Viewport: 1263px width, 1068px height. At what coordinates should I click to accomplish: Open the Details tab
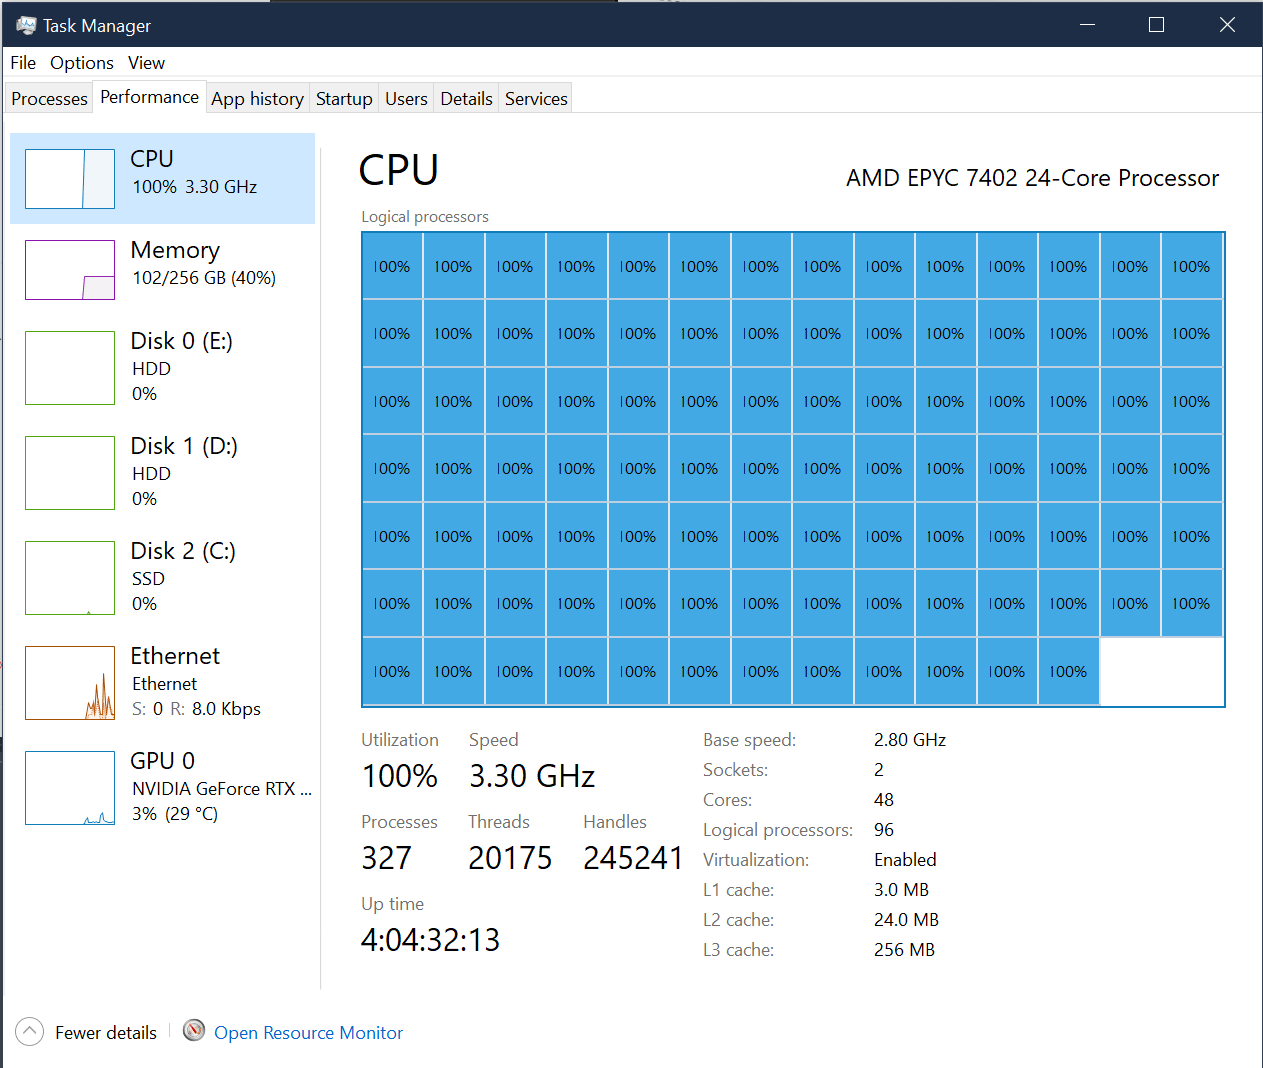(467, 97)
